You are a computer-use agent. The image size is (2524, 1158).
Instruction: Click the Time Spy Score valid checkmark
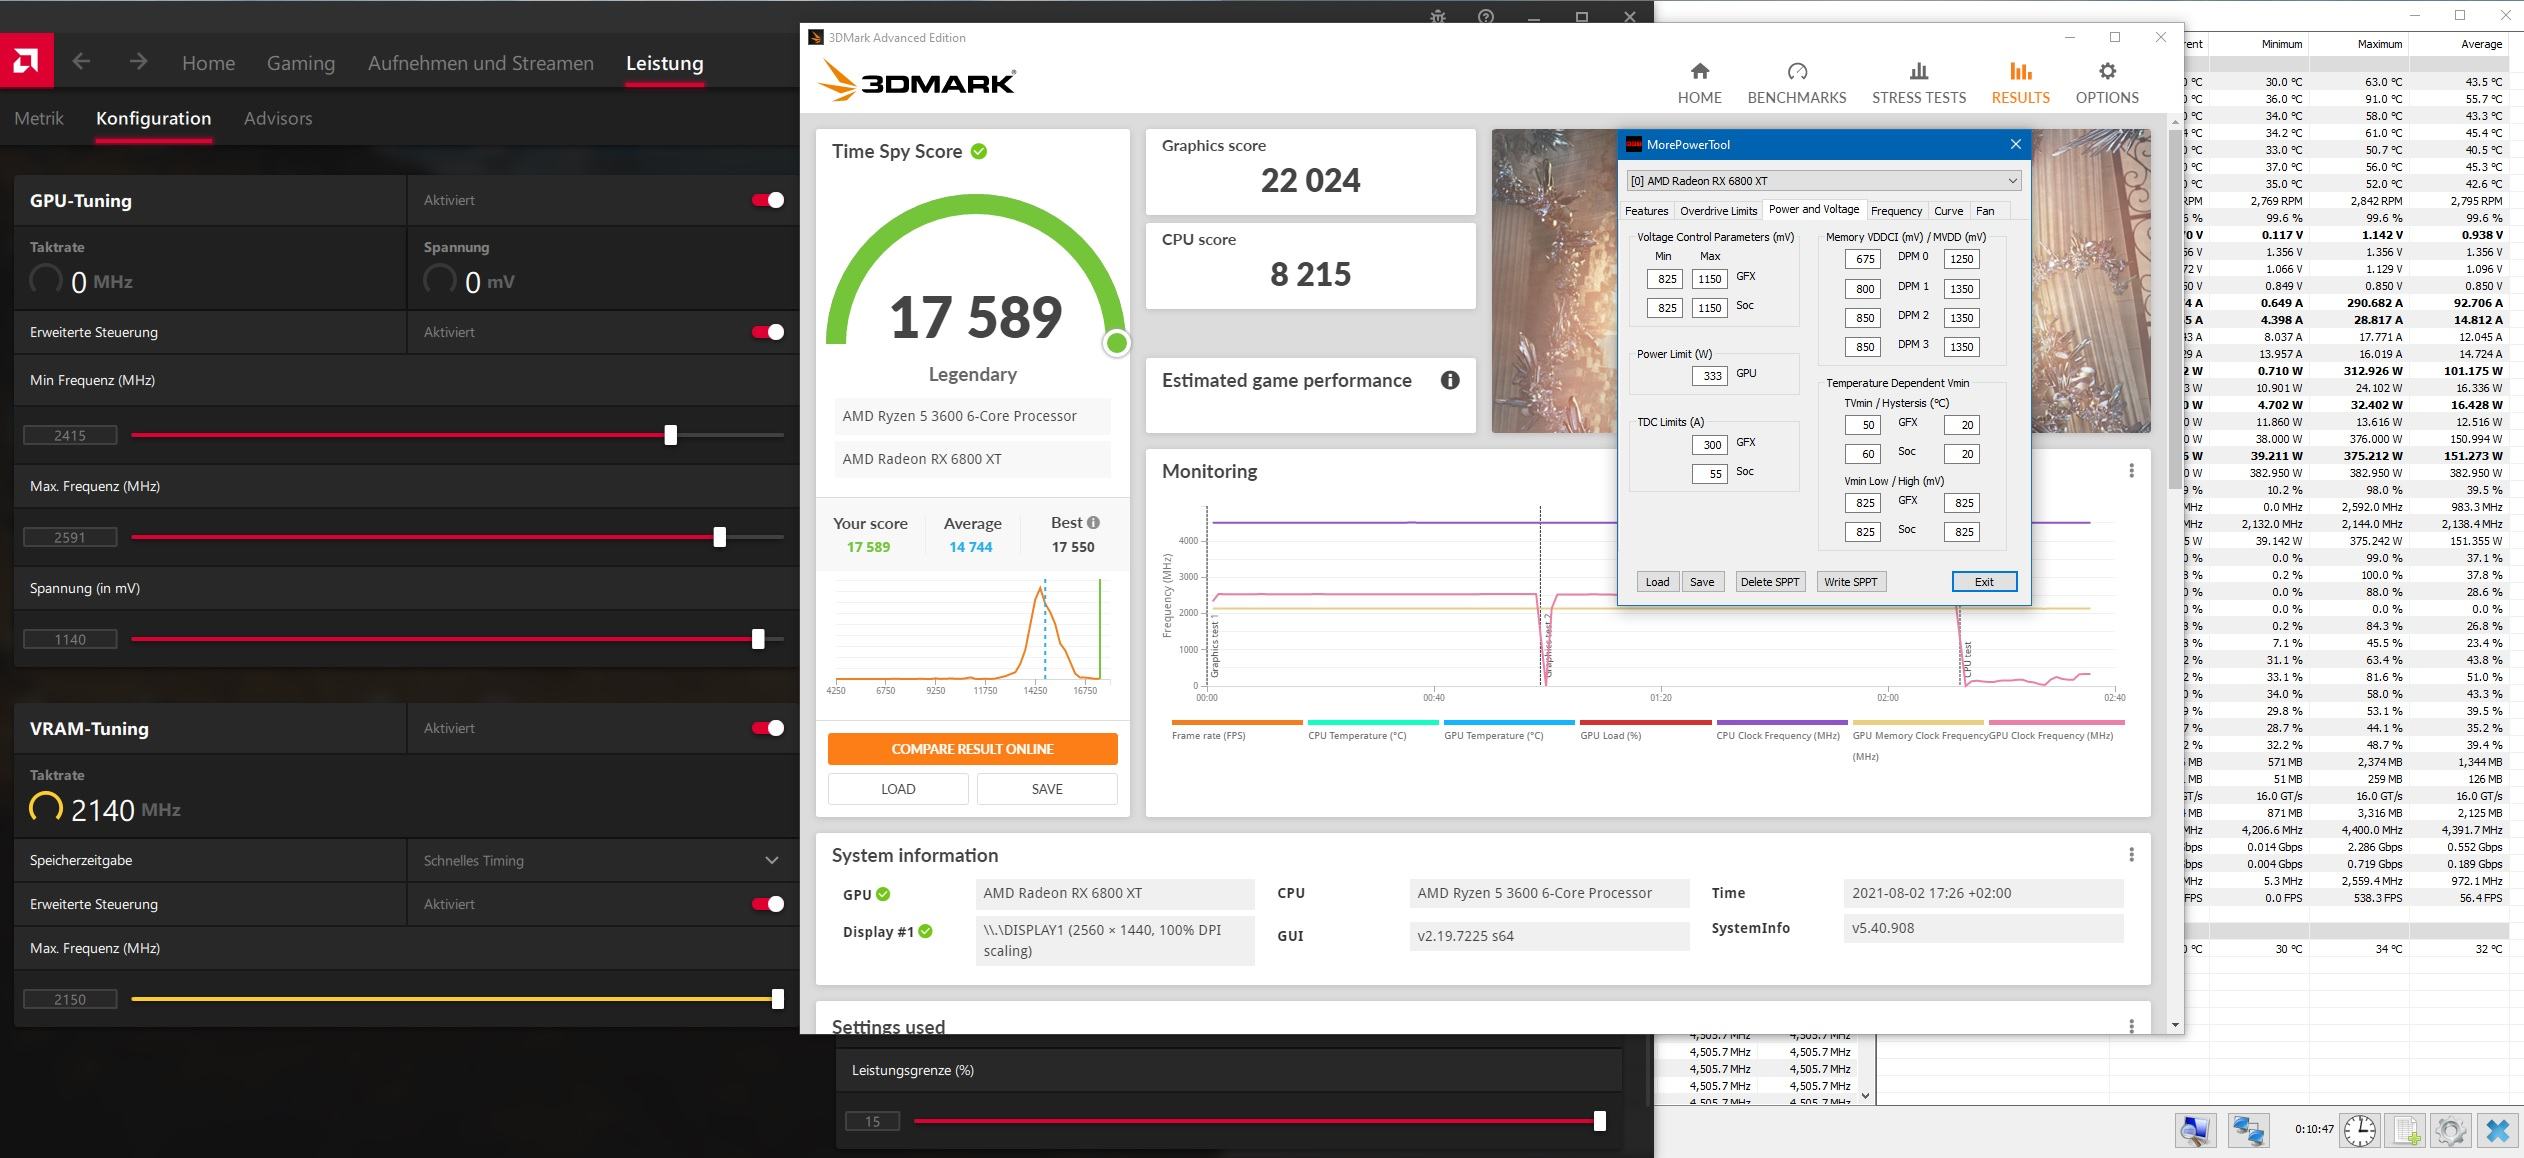coord(979,151)
